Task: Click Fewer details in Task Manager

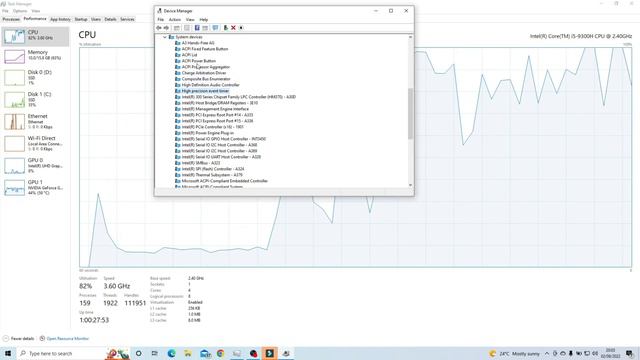Action: (19, 339)
